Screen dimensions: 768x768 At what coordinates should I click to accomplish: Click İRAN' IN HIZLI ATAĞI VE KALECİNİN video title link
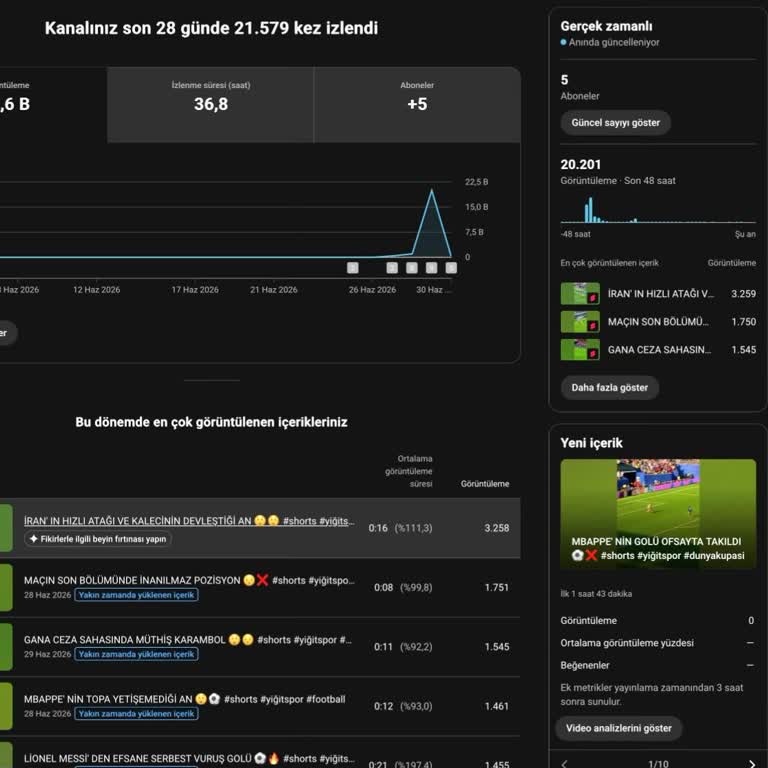click(189, 521)
